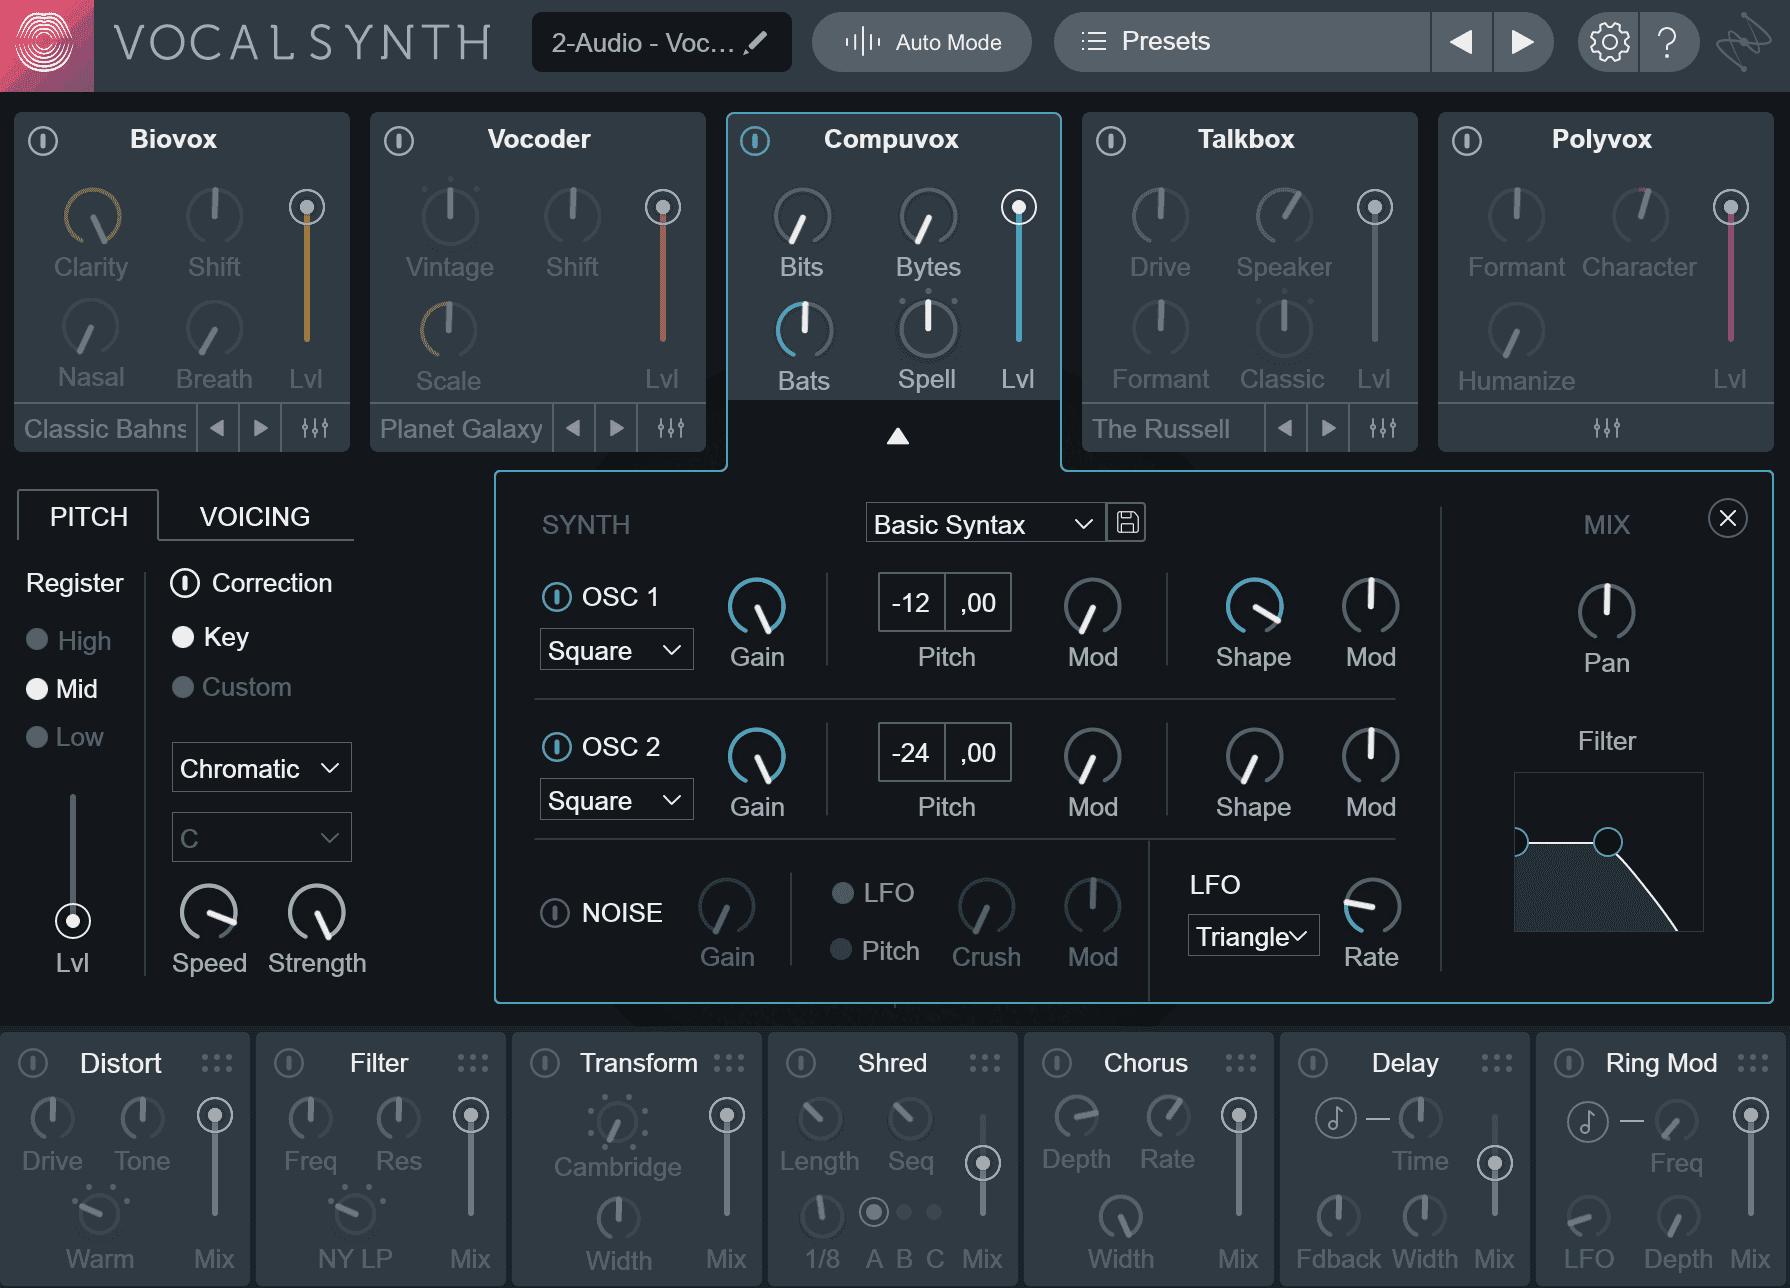Screen dimensions: 1790x1288
Task: Open Basic Syntax synth preset dropdown
Action: click(x=985, y=523)
